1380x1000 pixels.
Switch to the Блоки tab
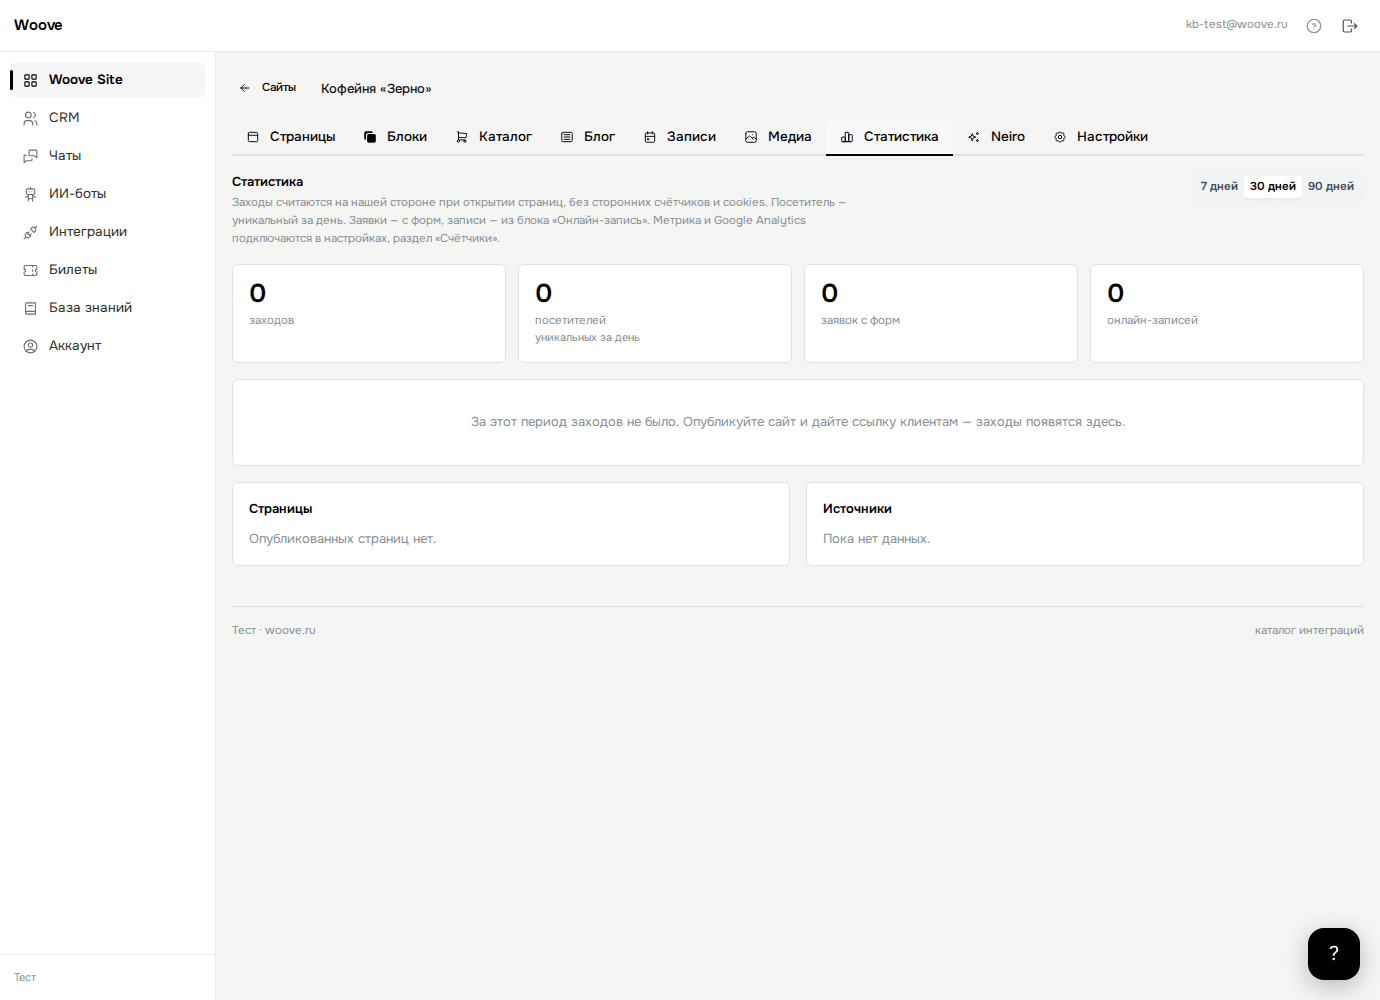coord(395,137)
